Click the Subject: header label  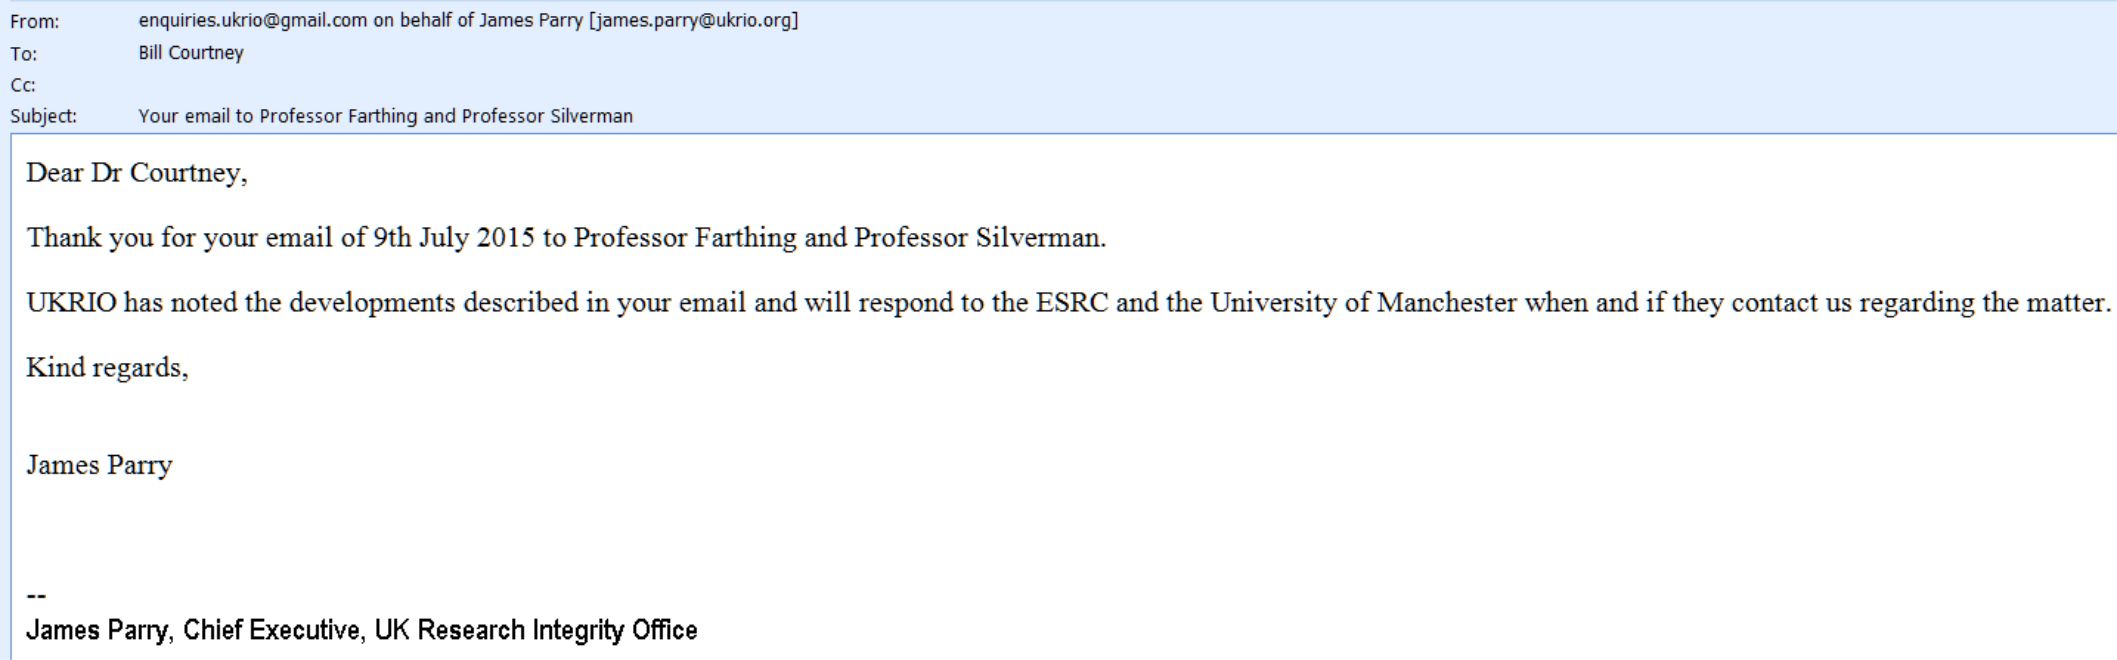pyautogui.click(x=43, y=116)
